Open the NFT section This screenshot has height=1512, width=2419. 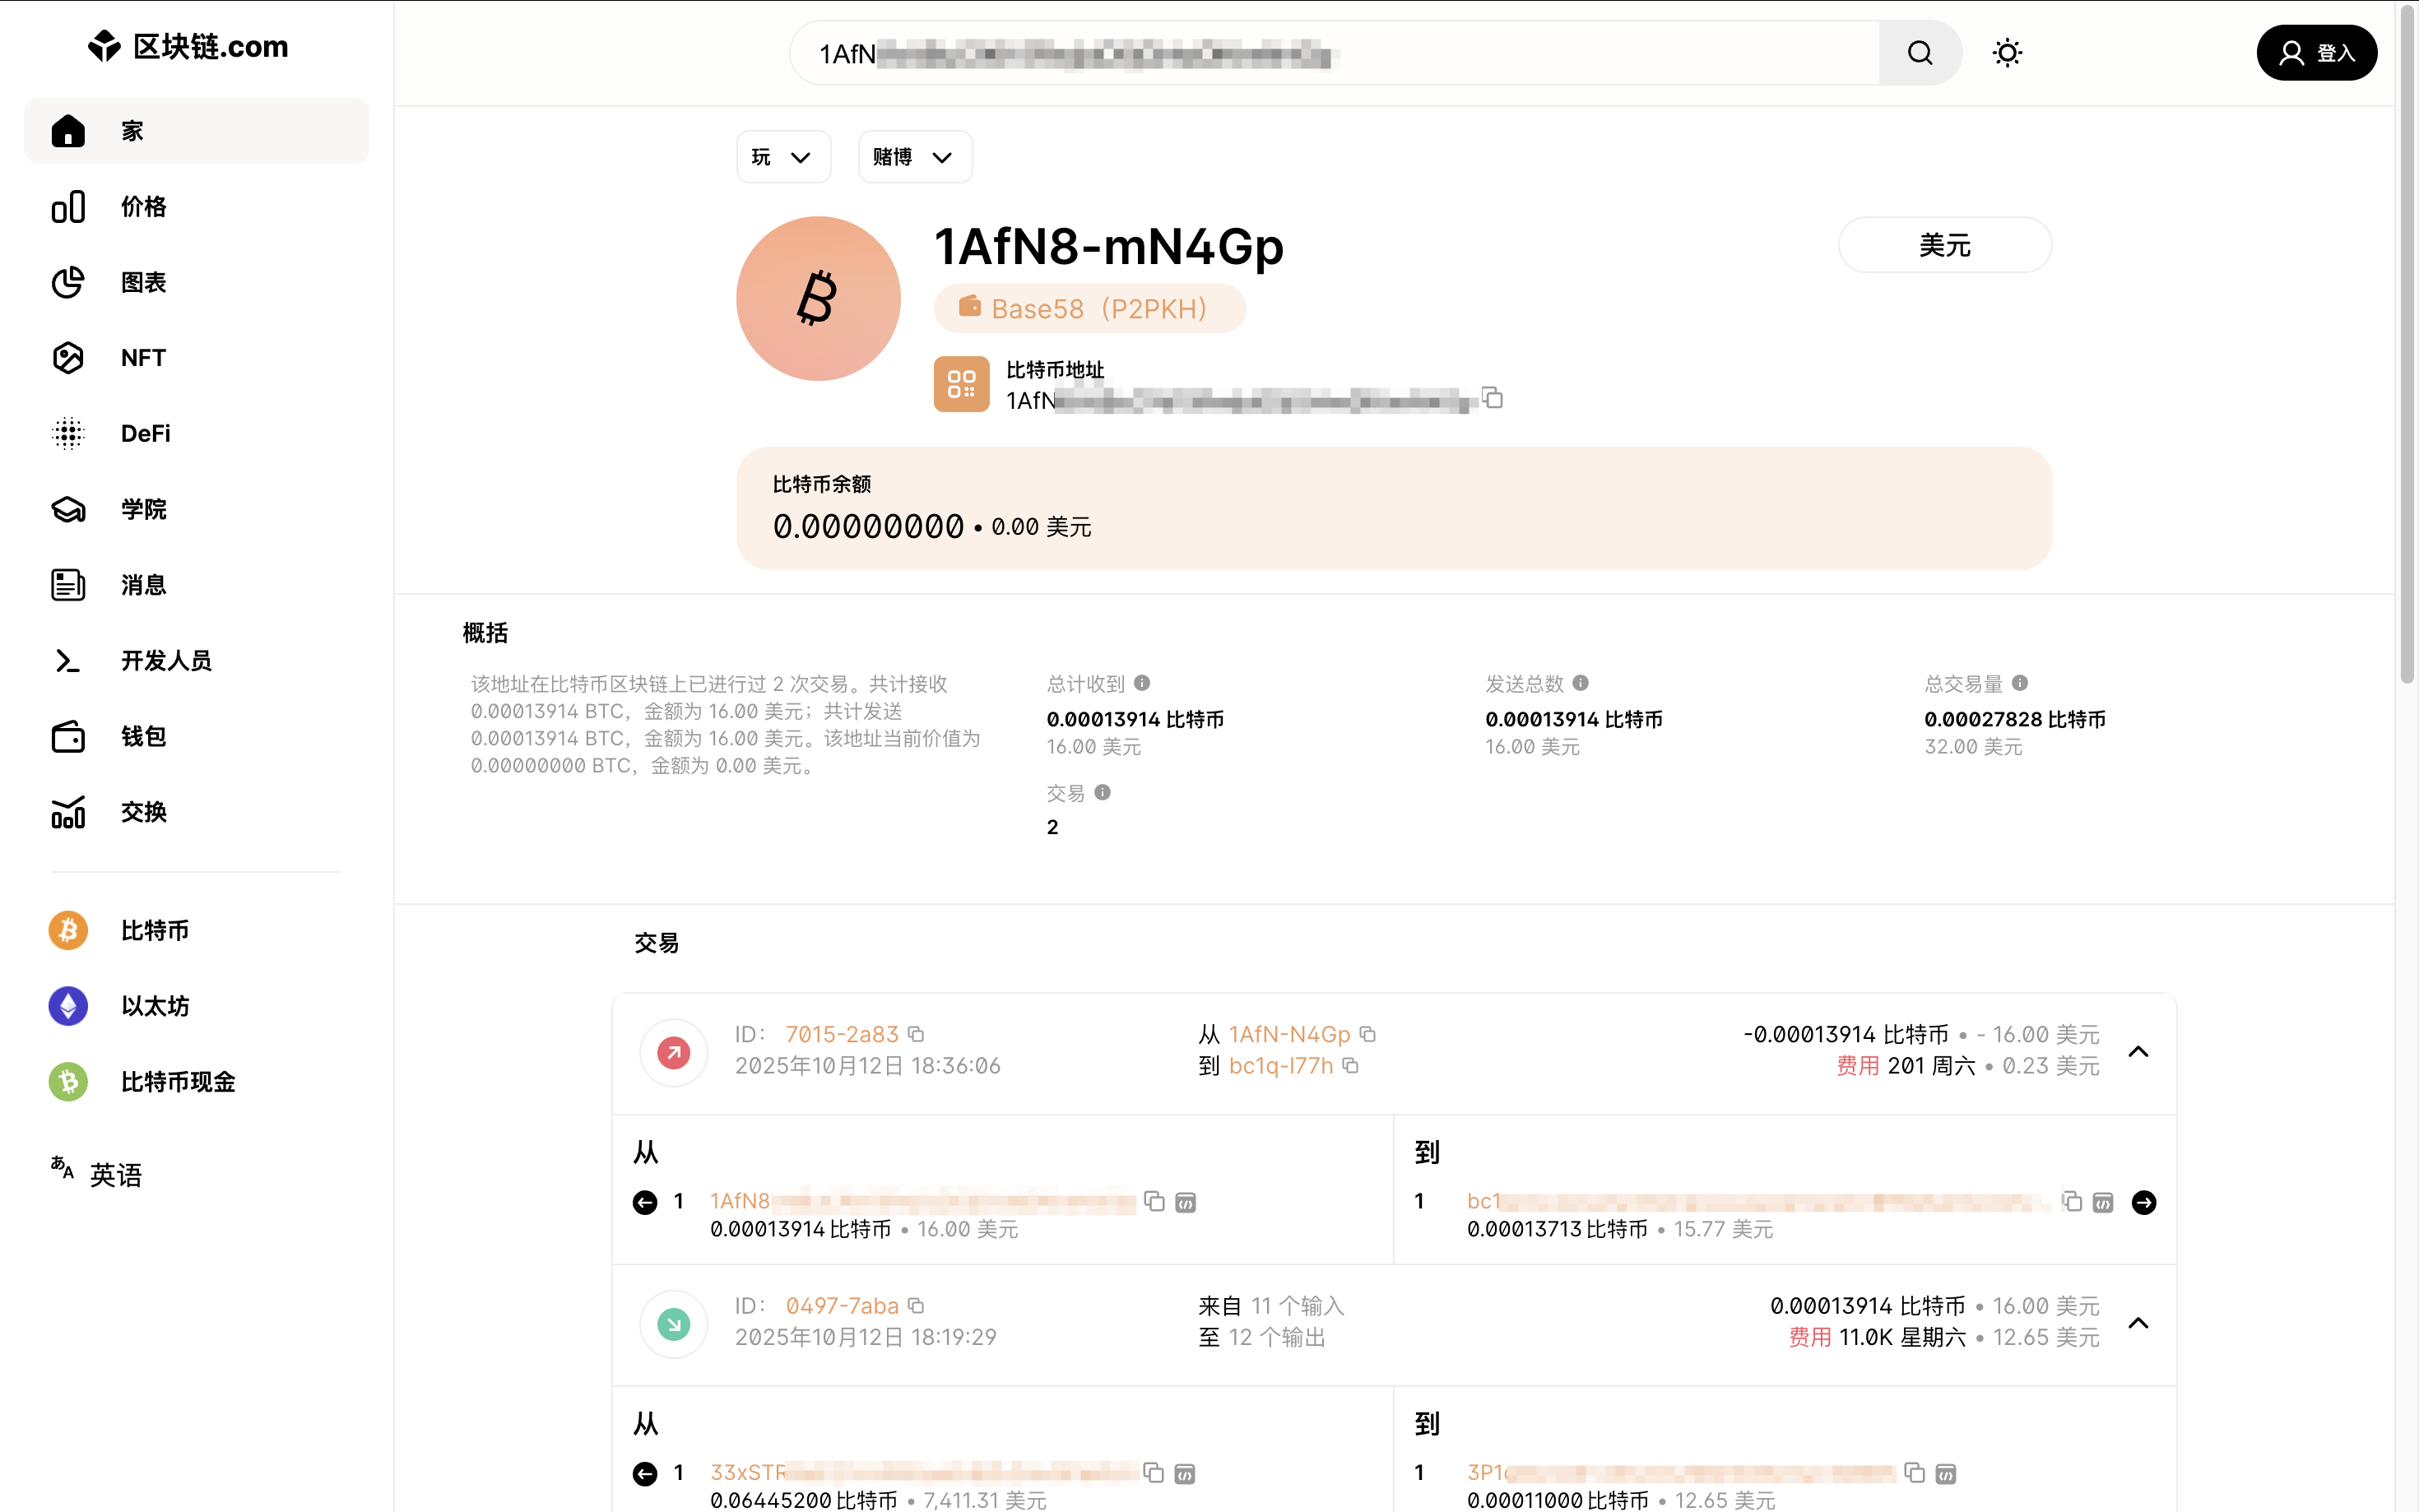143,357
